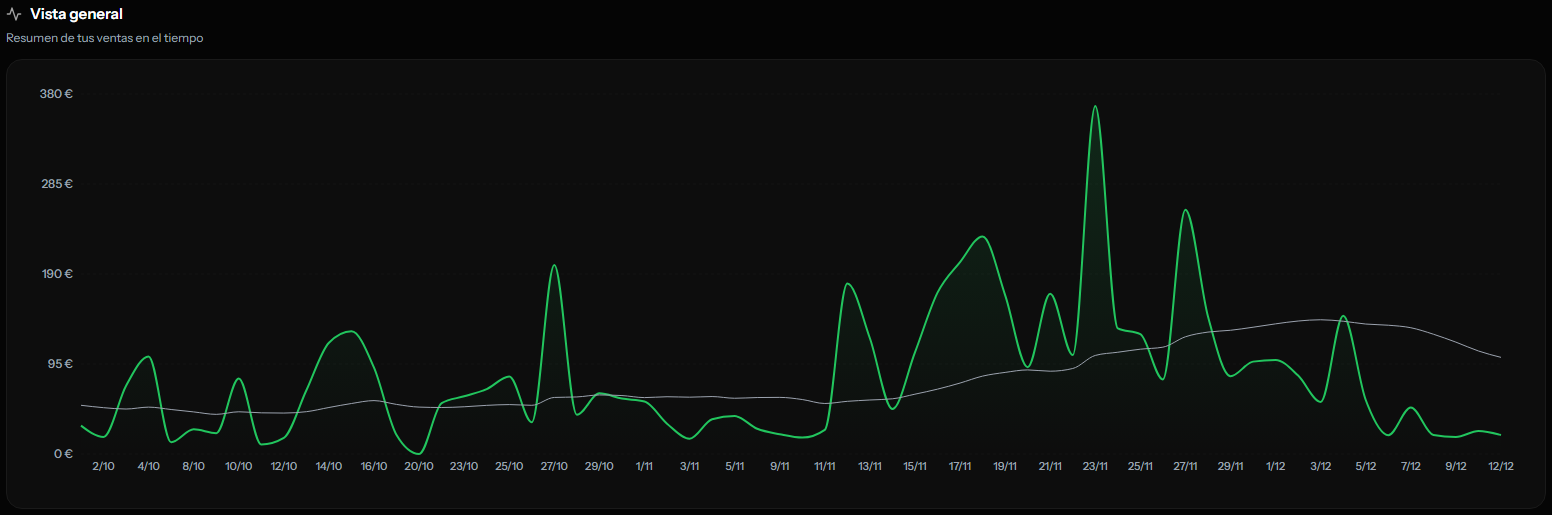This screenshot has width=1552, height=515.
Task: Click the Vista general heading
Action: [x=76, y=14]
